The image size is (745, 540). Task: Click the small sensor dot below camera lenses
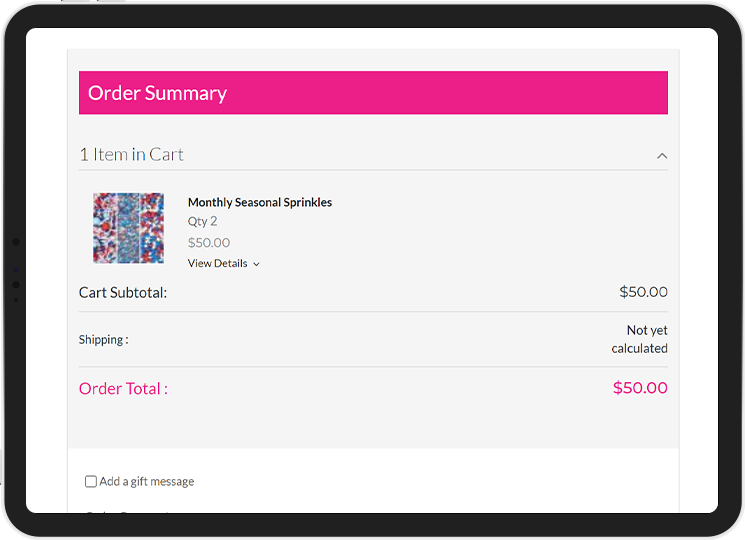[16, 300]
